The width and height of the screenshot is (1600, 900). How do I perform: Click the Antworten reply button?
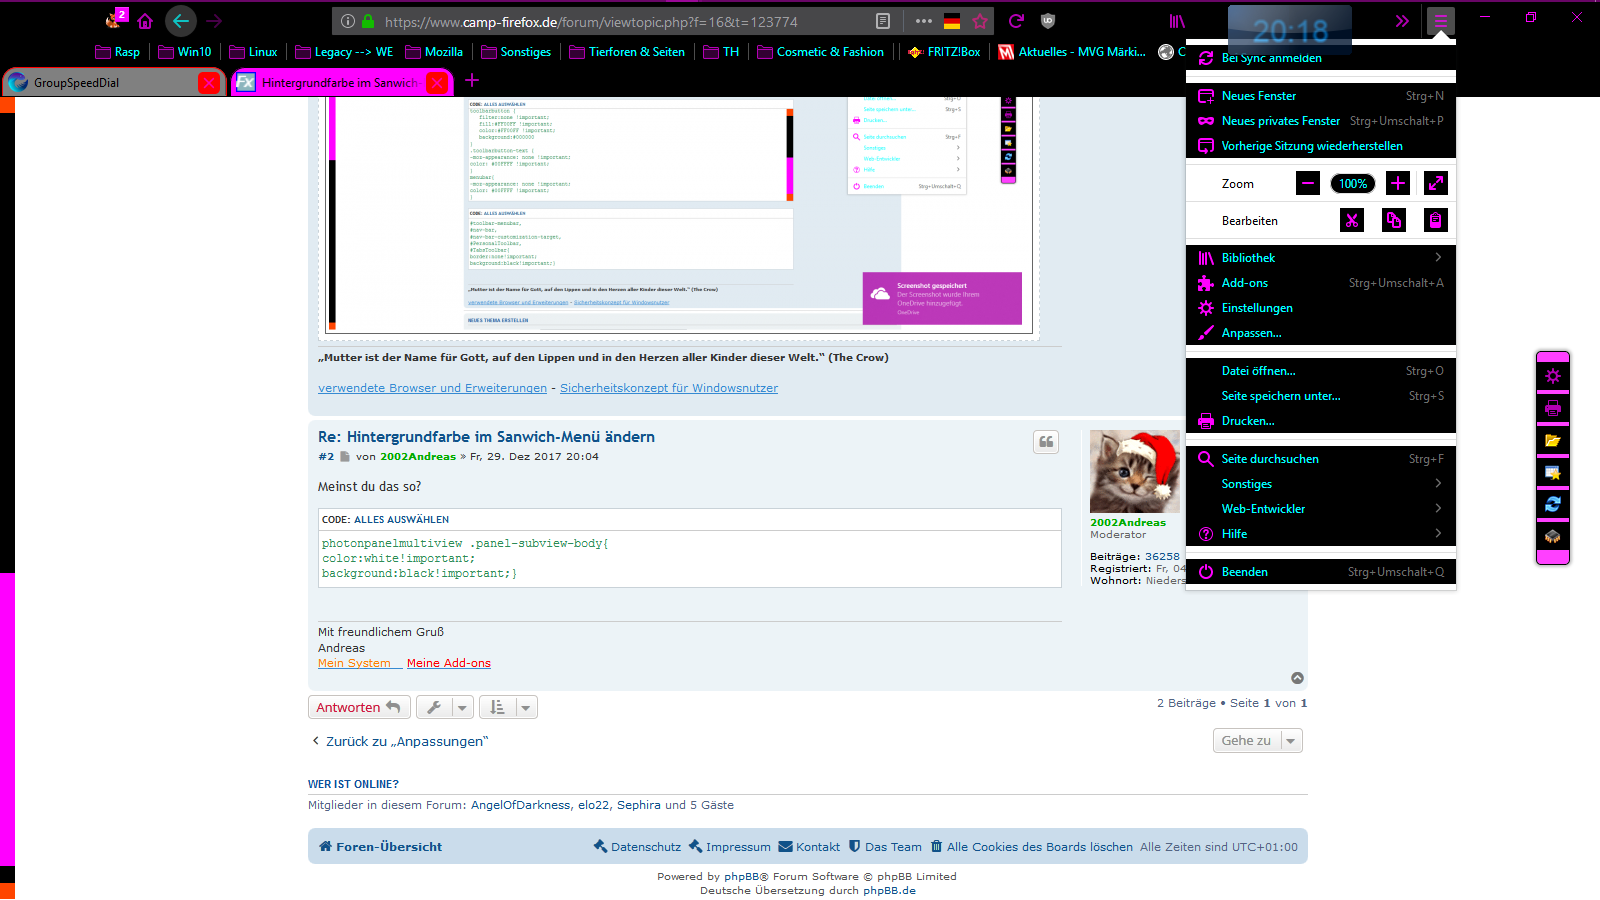click(358, 708)
